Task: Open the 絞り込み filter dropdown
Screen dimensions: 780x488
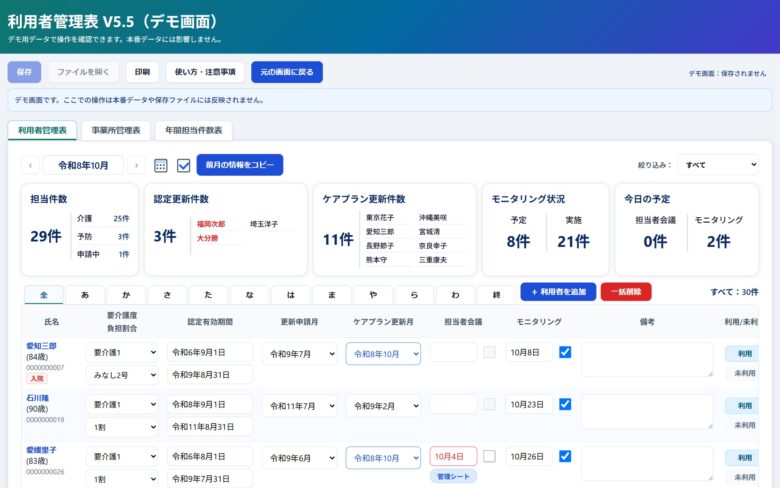Action: click(718, 165)
